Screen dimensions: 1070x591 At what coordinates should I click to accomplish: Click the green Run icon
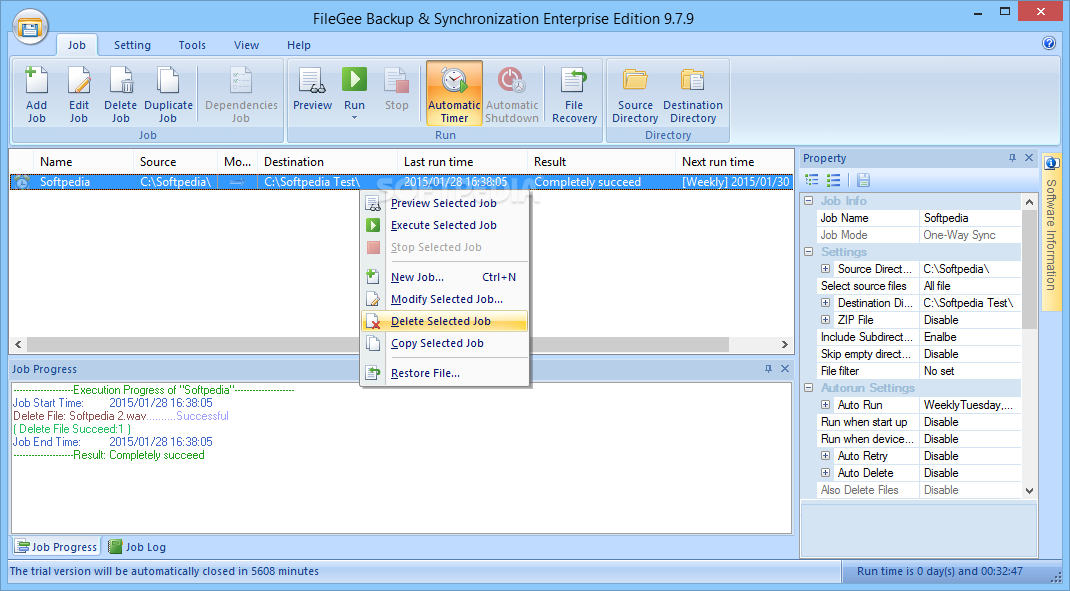(x=354, y=81)
